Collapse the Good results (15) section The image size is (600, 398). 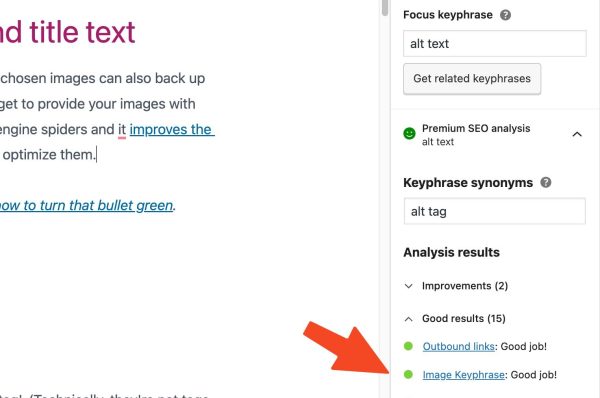[x=409, y=318]
